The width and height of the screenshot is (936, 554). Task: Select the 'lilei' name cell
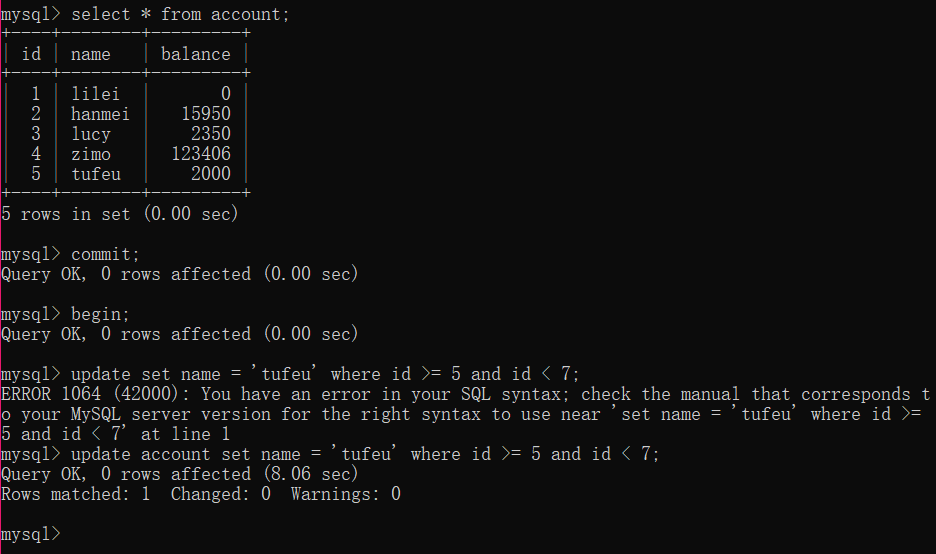tap(96, 94)
